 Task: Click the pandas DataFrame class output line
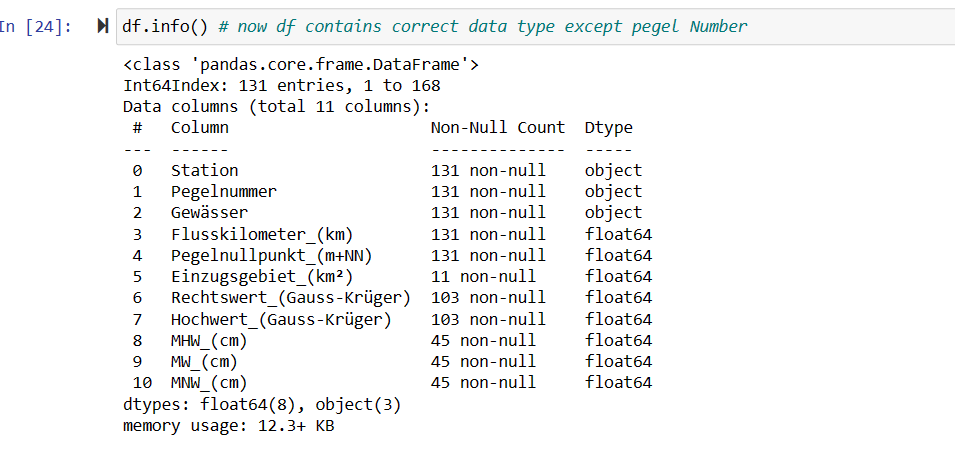tap(301, 65)
